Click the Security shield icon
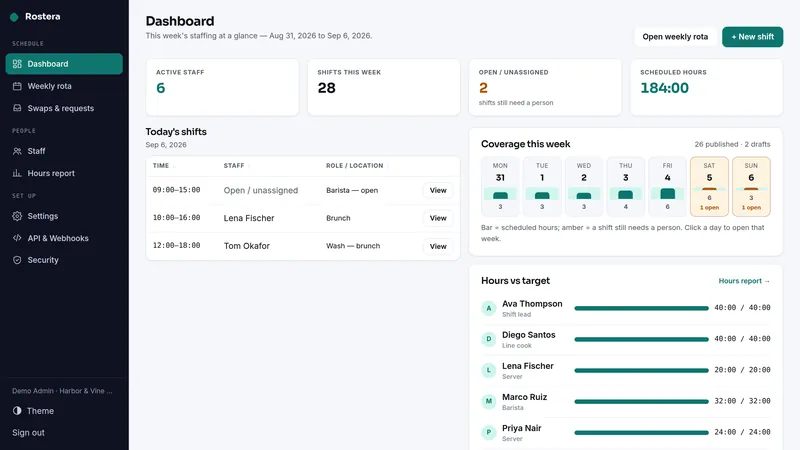The width and height of the screenshot is (800, 450). click(x=17, y=260)
